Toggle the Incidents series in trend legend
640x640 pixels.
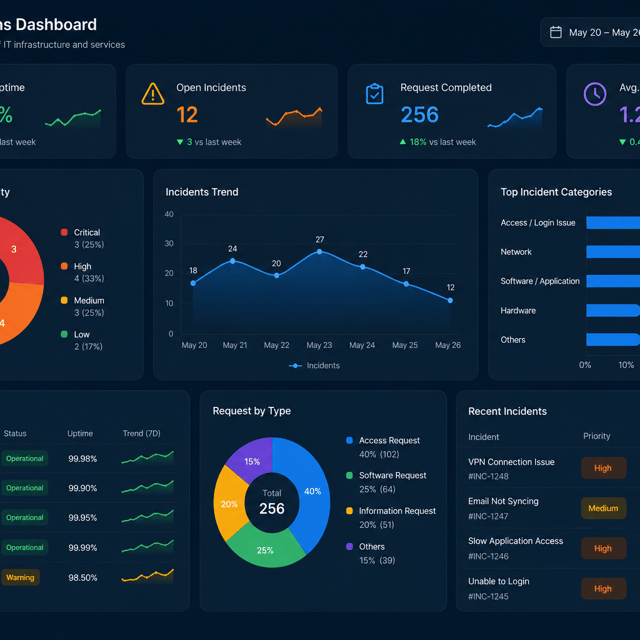click(314, 365)
